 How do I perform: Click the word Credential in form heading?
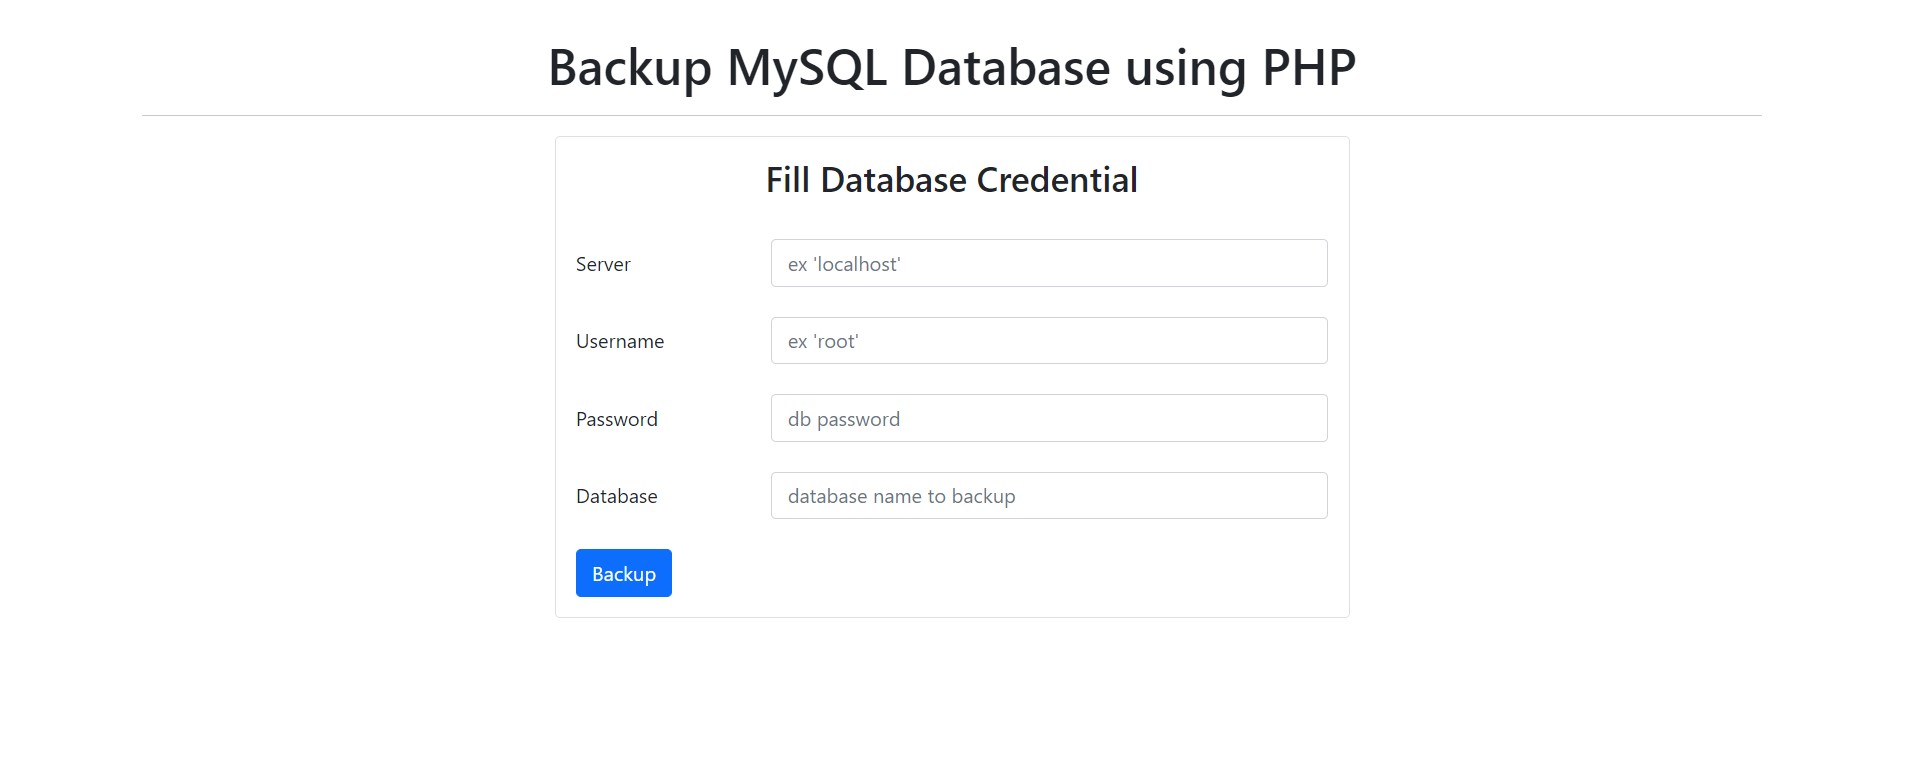click(1057, 180)
